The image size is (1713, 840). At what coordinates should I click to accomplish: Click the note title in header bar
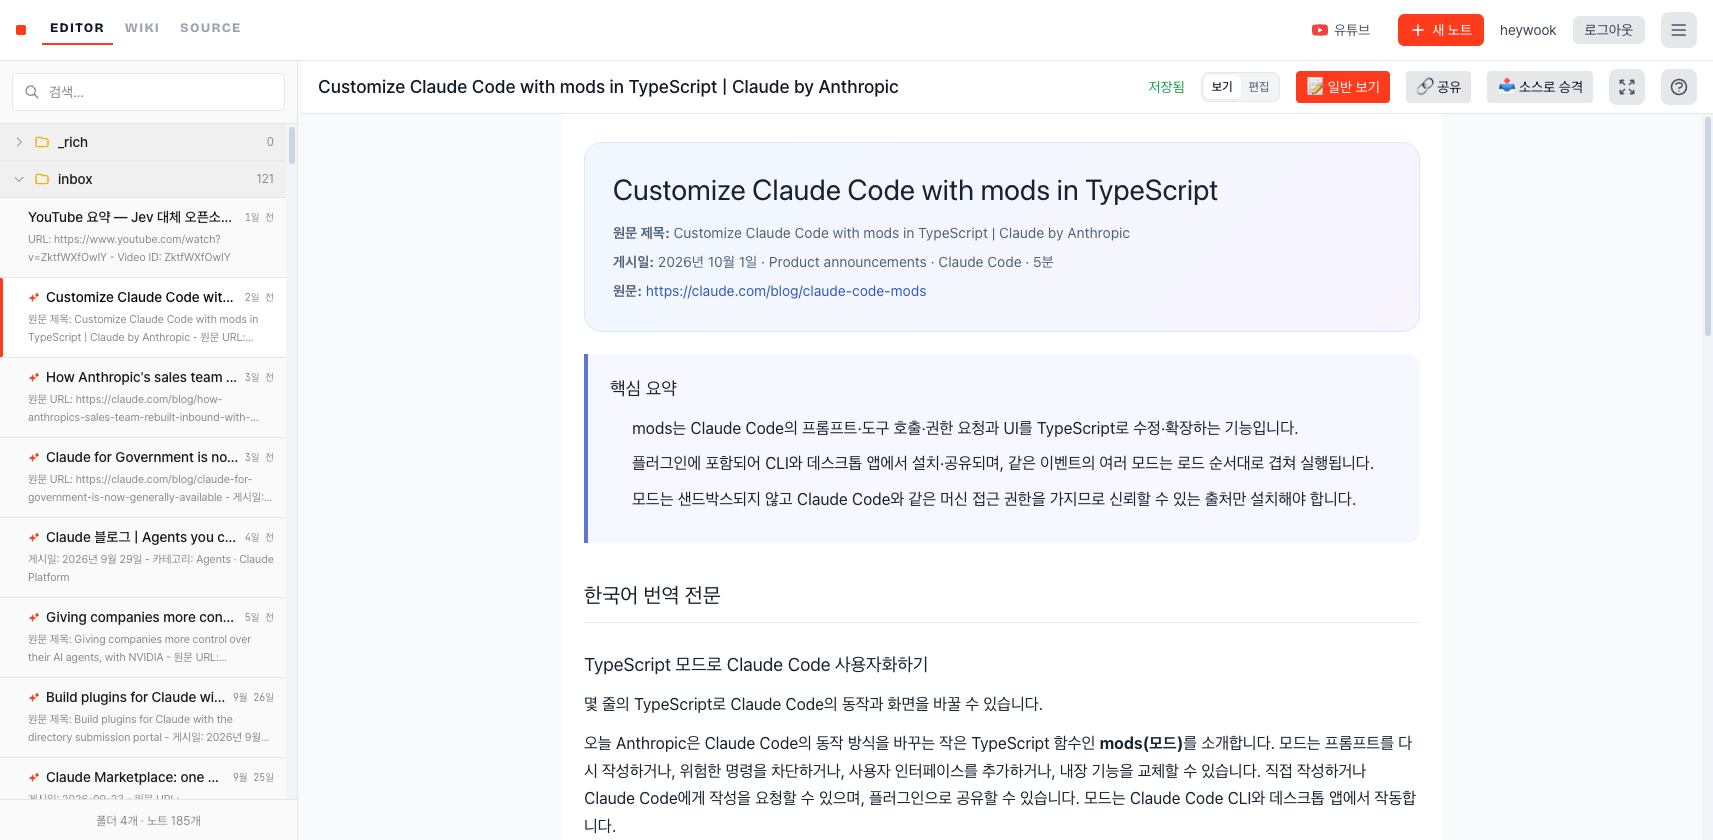[608, 87]
